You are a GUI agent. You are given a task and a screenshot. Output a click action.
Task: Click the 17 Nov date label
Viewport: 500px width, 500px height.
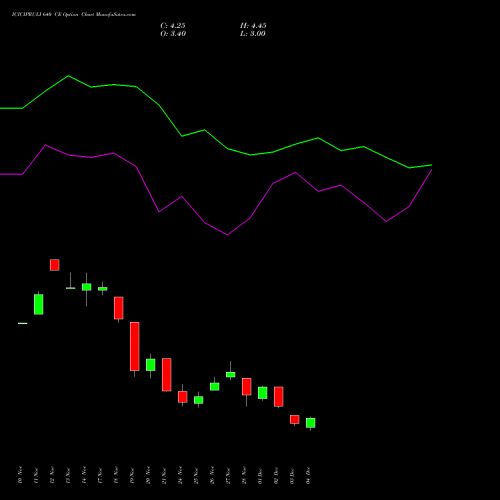pos(100,475)
